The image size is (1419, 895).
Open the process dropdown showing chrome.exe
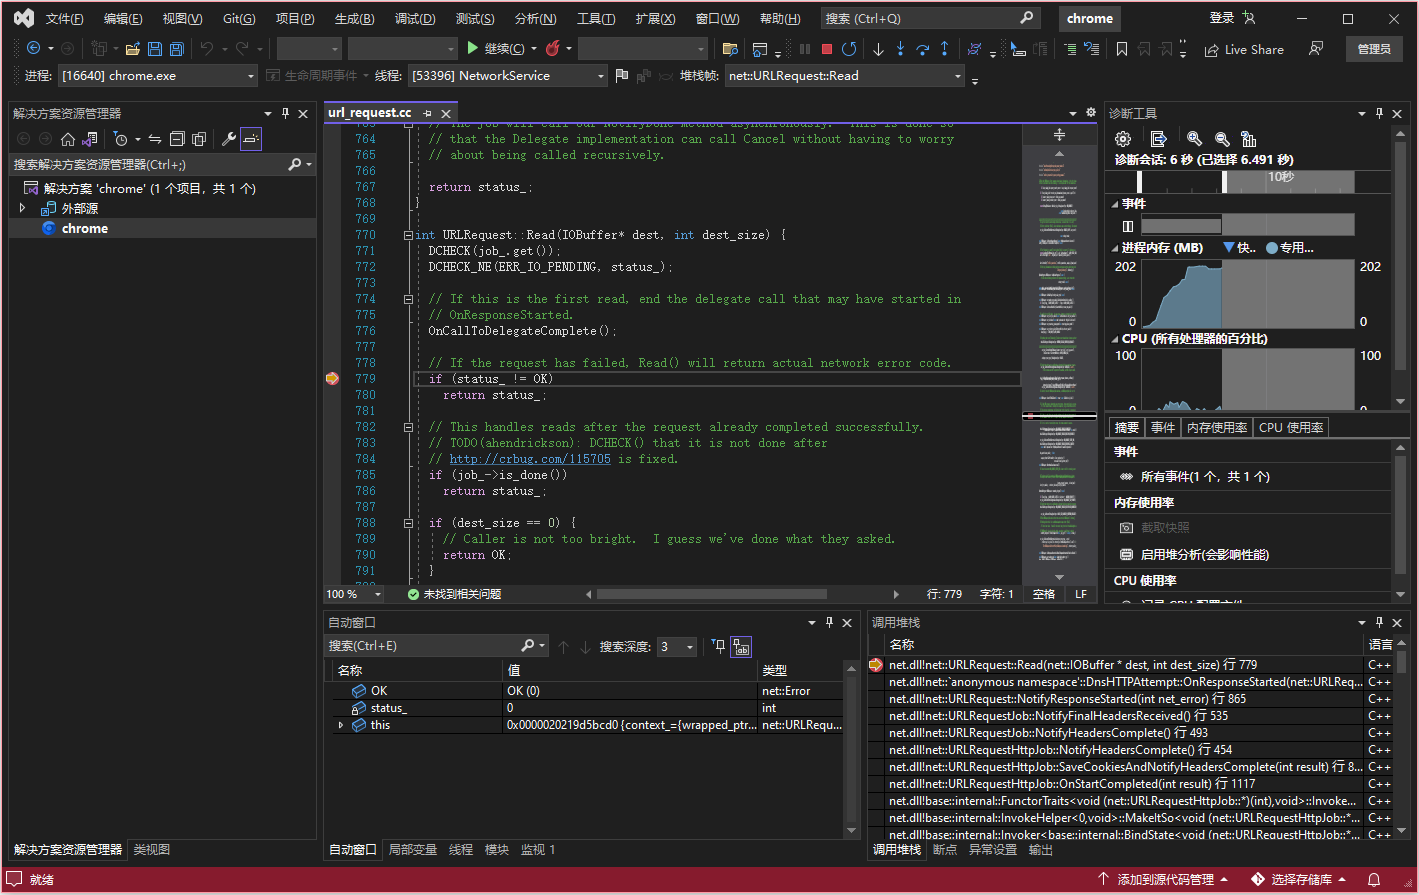tap(158, 76)
